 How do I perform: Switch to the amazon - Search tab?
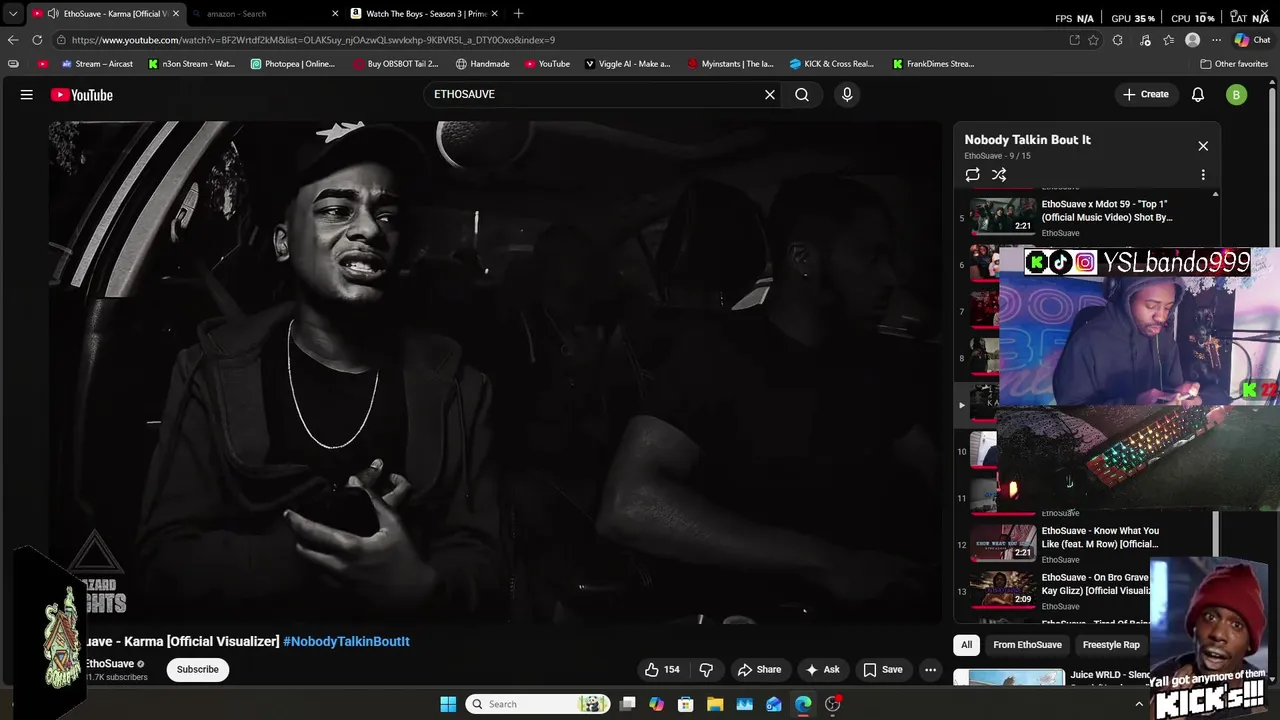coord(265,14)
